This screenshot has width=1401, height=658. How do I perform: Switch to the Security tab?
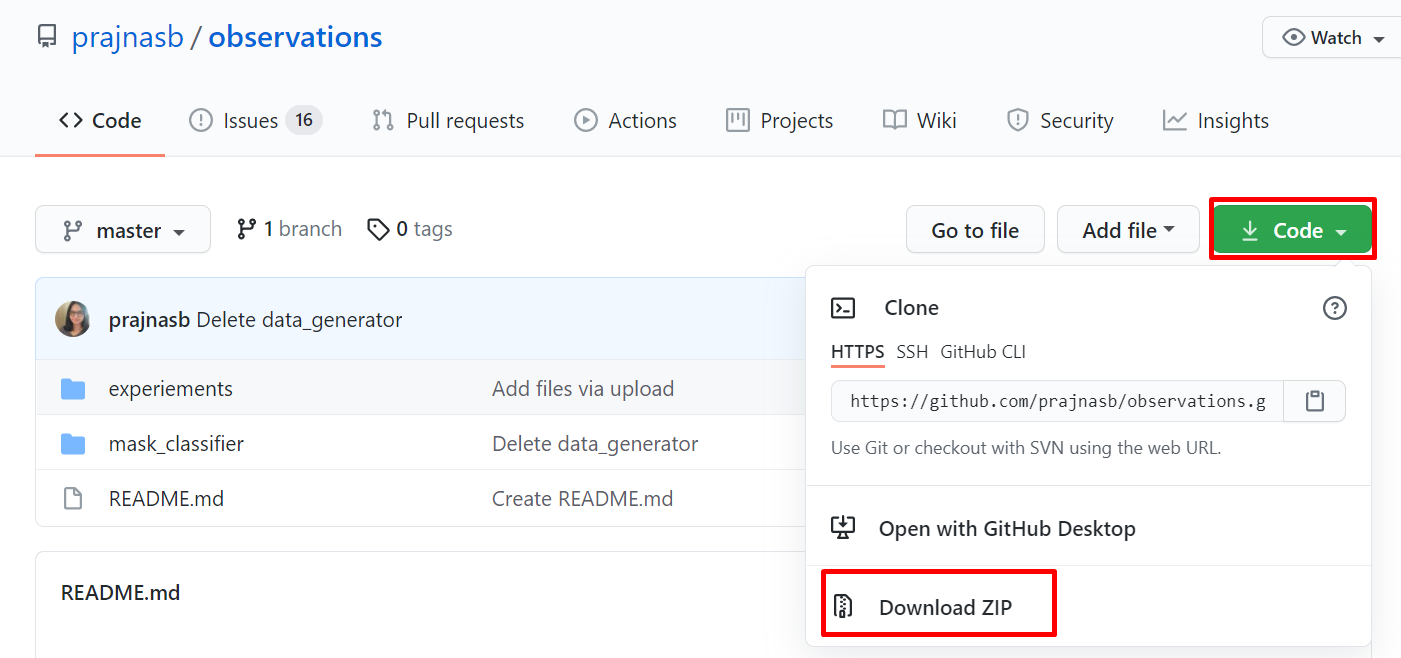[1060, 121]
